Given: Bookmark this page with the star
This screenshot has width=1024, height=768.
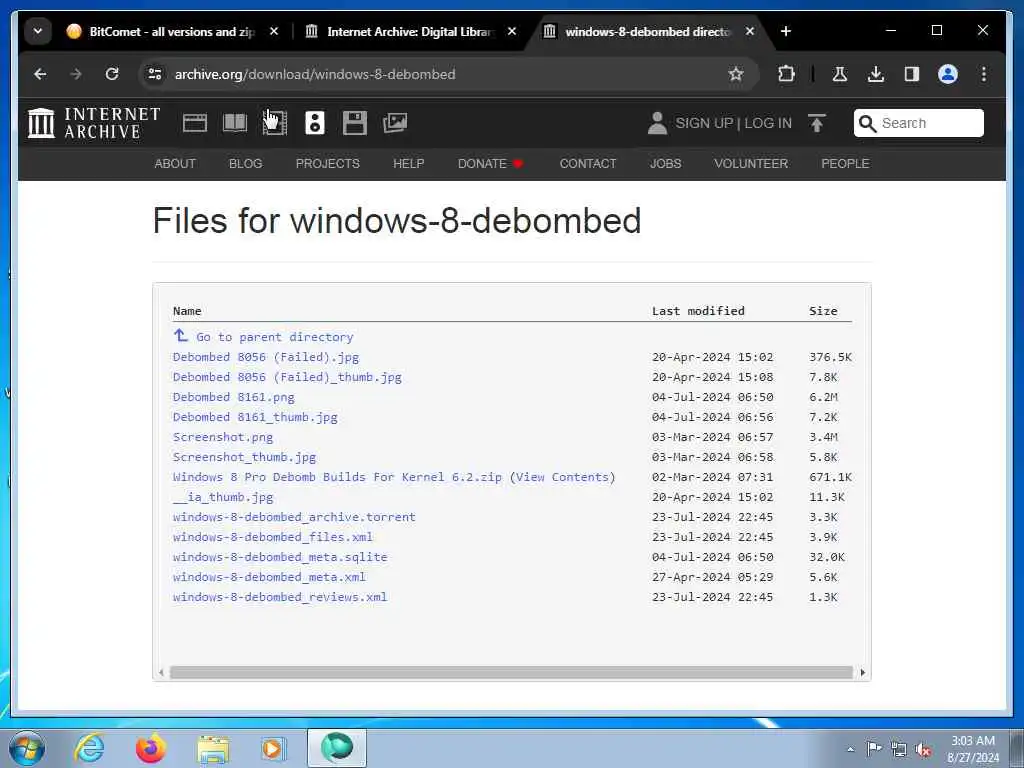Looking at the screenshot, I should click(x=736, y=74).
